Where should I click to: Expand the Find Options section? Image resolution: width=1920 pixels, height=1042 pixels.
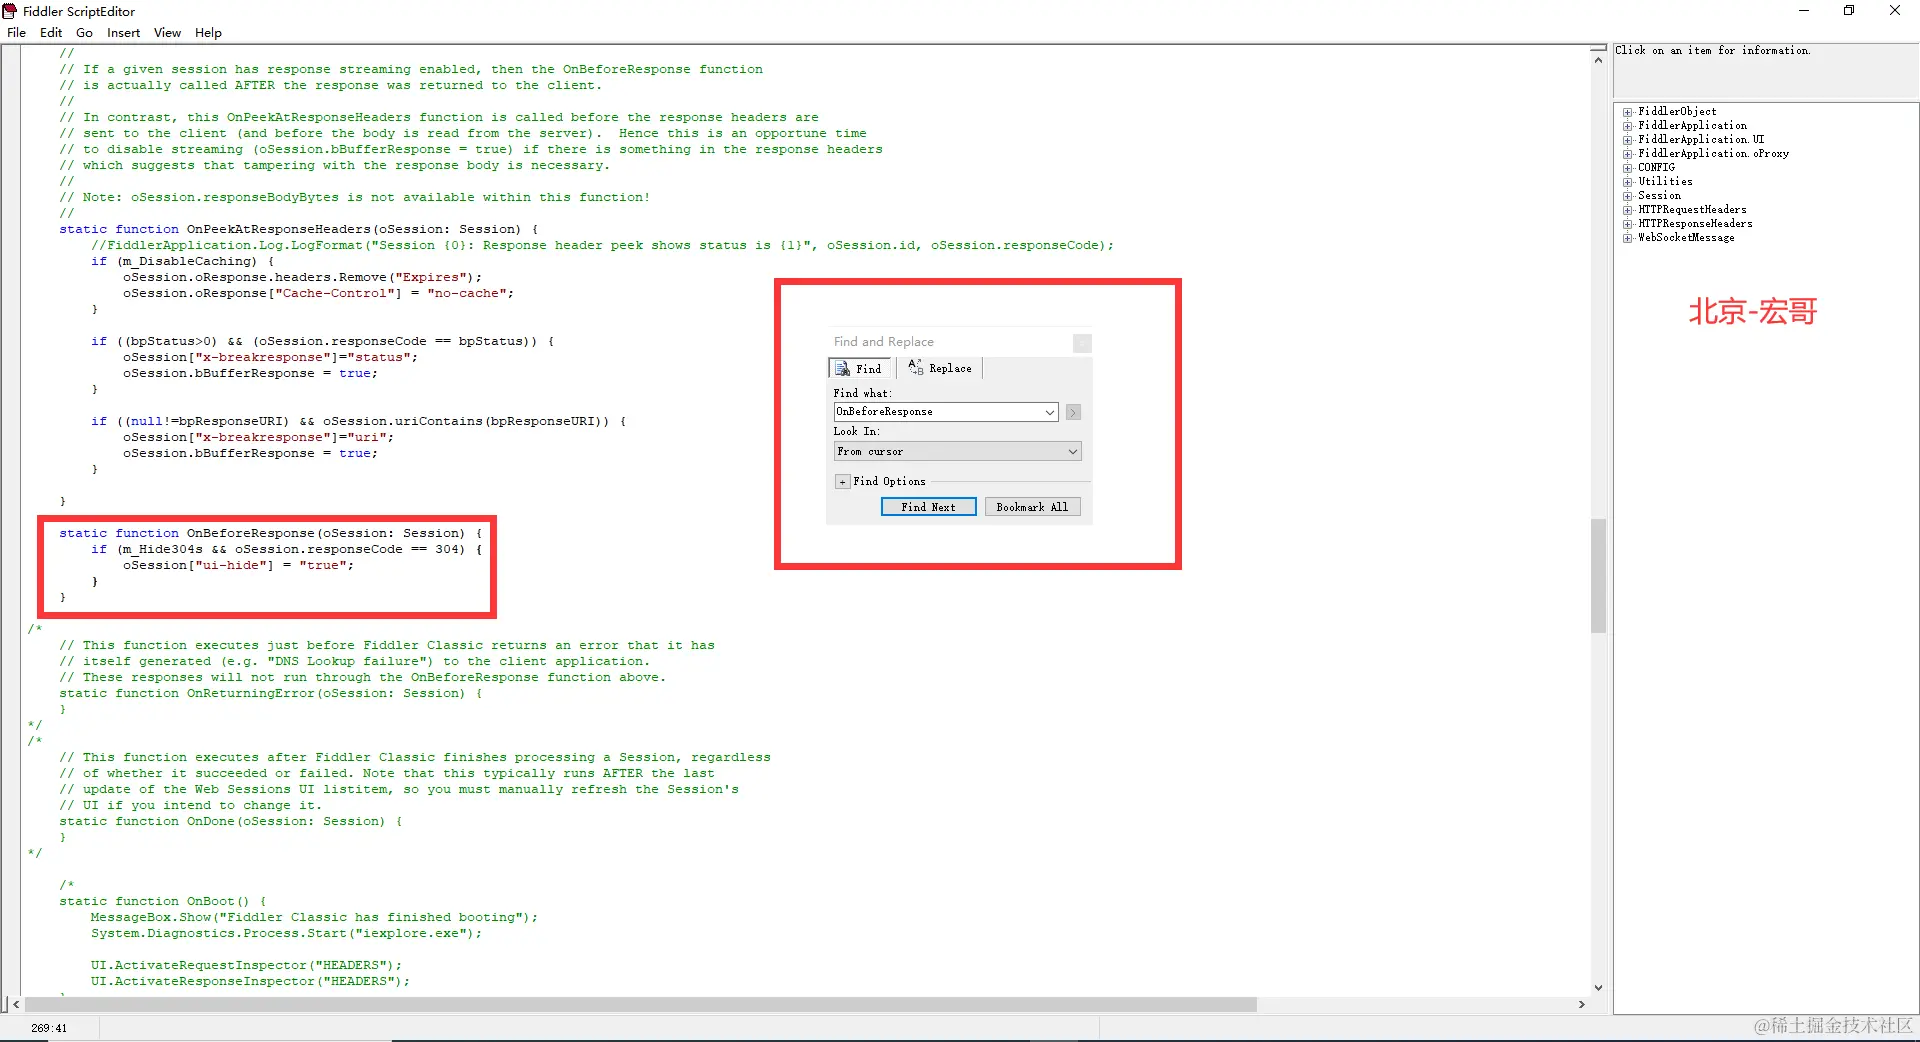tap(842, 482)
